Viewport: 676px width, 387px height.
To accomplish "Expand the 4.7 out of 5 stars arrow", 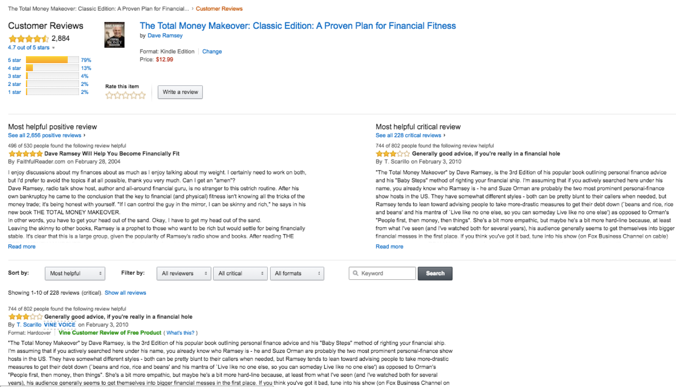I will (x=53, y=48).
